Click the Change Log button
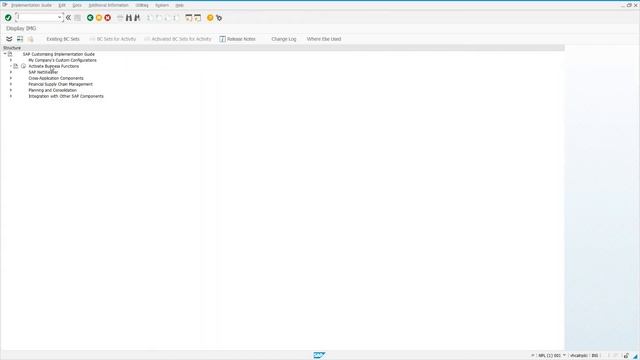Image resolution: width=640 pixels, height=360 pixels. tap(284, 39)
